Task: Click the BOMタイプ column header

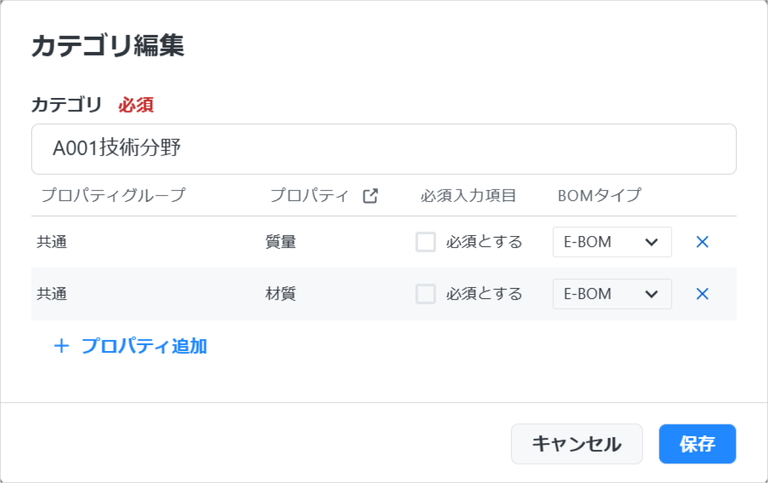Action: coord(599,195)
